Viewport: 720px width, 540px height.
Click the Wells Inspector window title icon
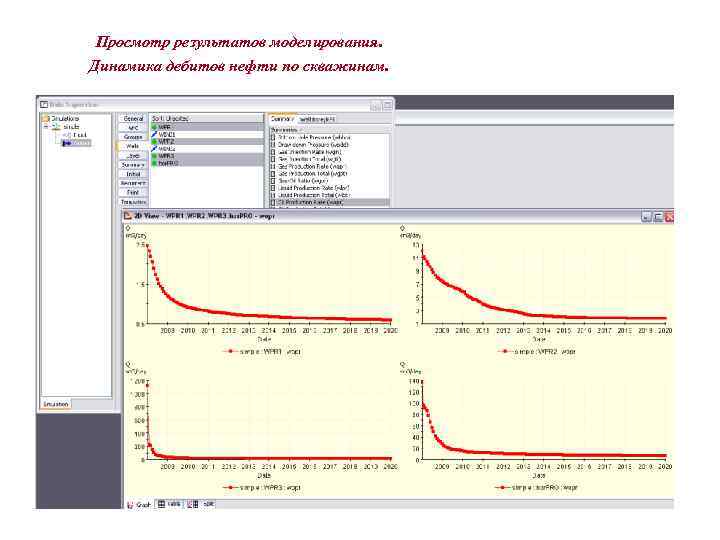[44, 104]
